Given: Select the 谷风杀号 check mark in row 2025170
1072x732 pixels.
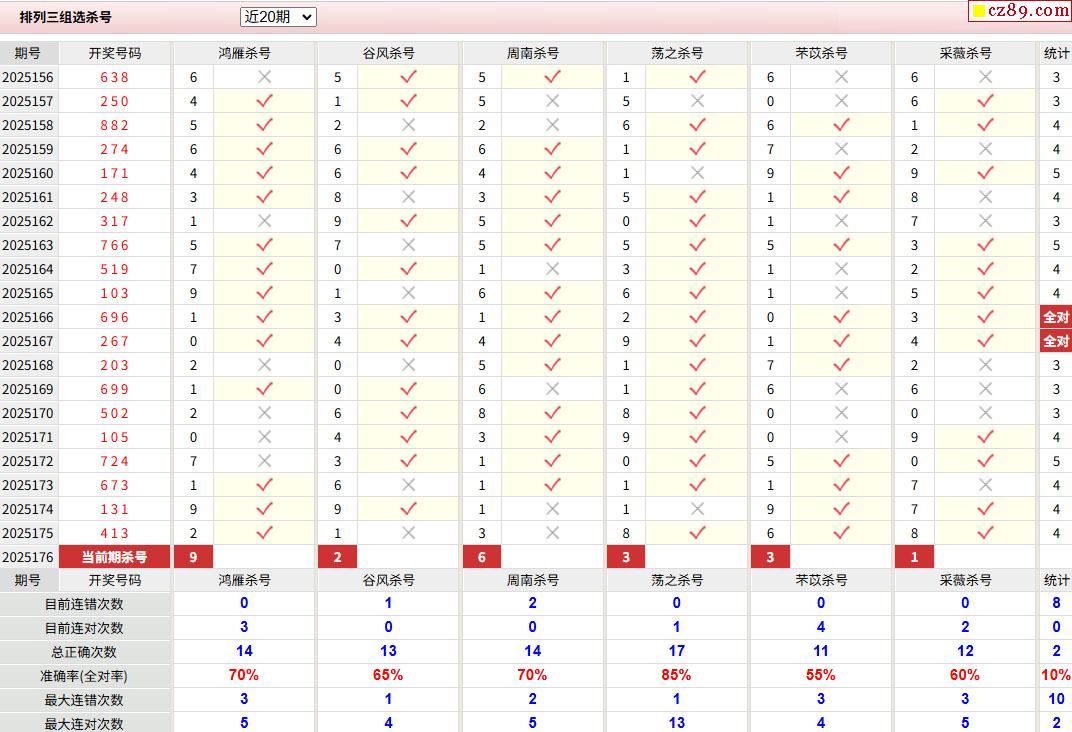Looking at the screenshot, I should coord(409,414).
